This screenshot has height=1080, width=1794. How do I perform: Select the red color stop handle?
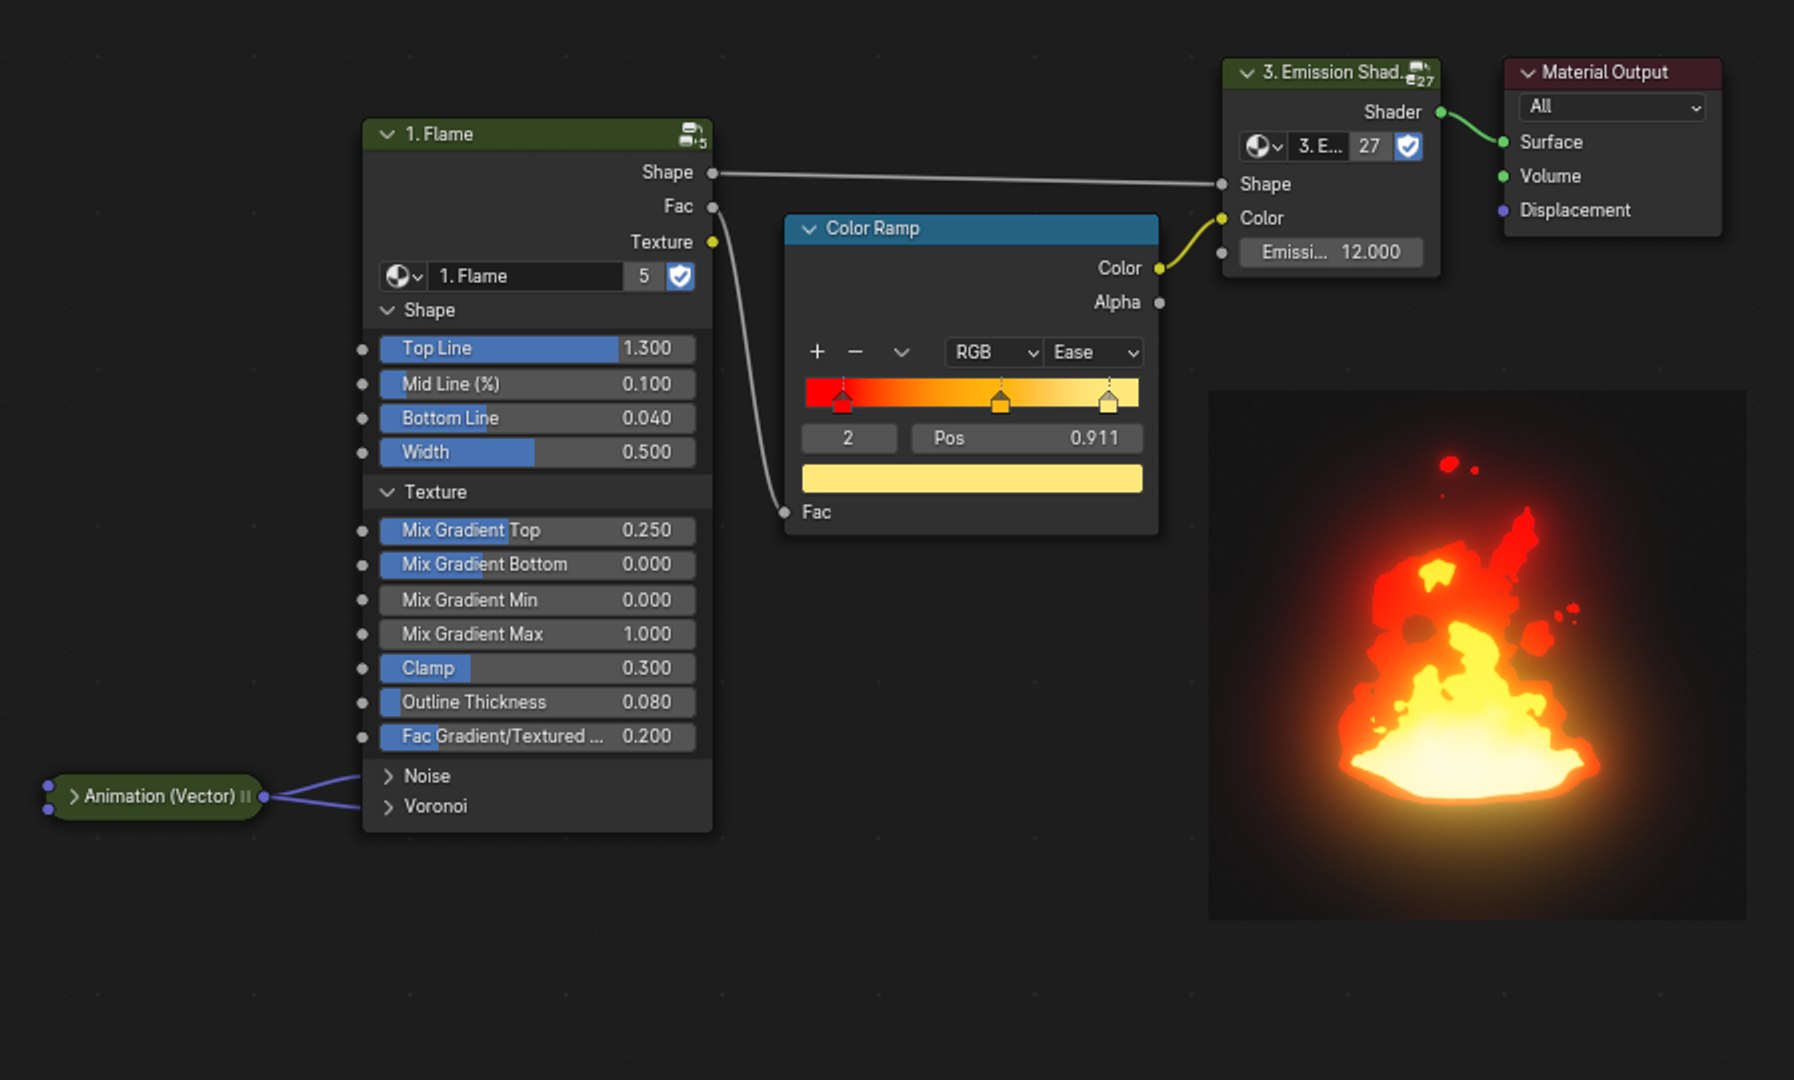tap(842, 401)
